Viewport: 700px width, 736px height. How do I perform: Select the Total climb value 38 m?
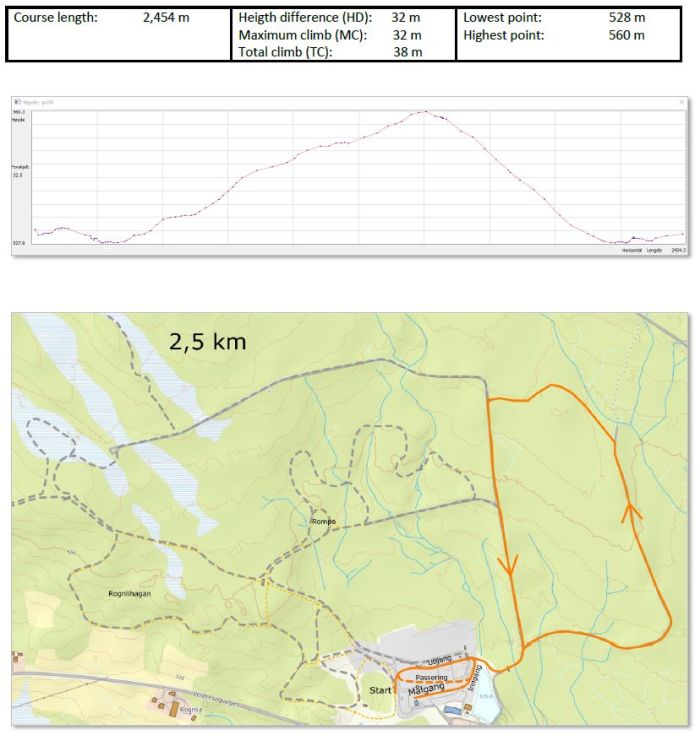click(x=408, y=52)
